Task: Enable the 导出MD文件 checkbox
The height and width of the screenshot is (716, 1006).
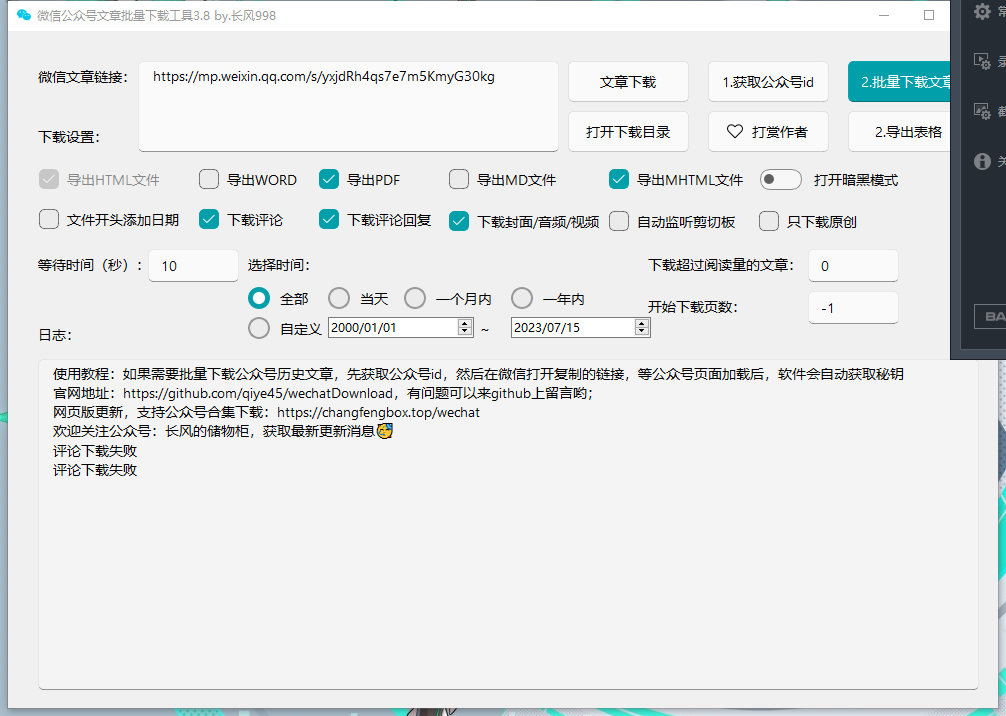Action: 459,179
